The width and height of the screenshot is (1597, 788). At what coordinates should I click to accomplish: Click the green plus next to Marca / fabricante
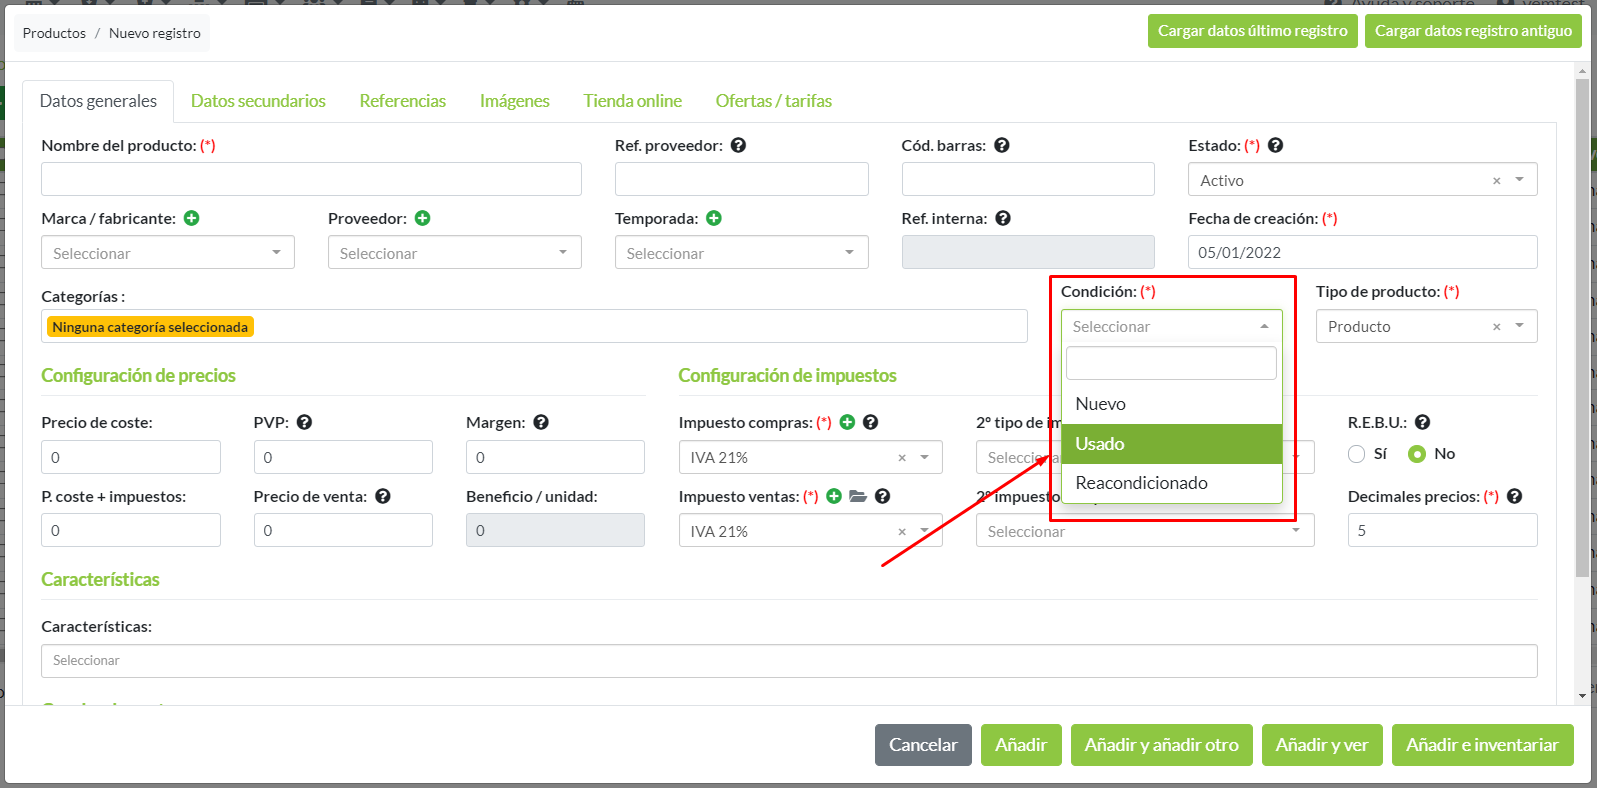coord(192,218)
